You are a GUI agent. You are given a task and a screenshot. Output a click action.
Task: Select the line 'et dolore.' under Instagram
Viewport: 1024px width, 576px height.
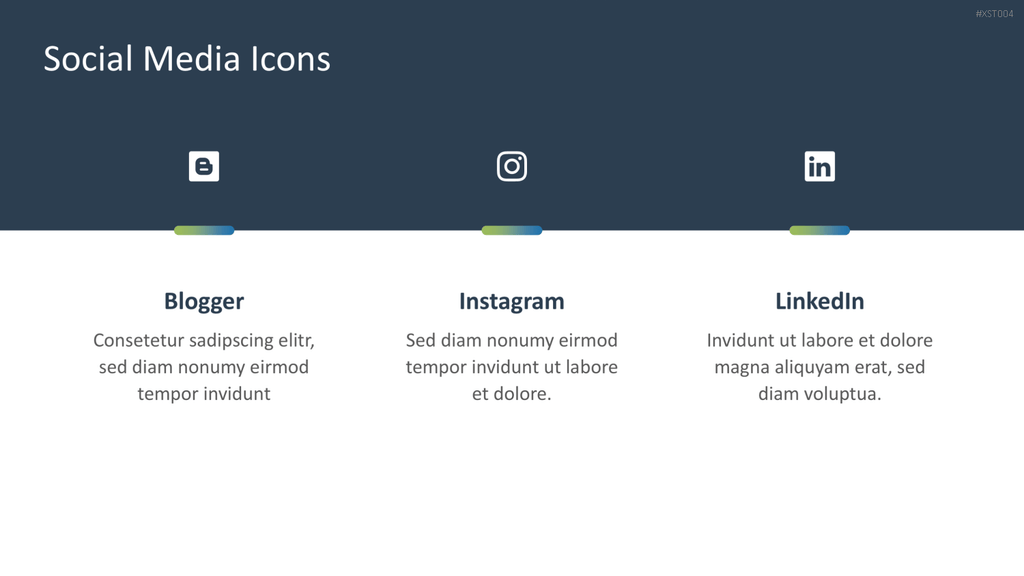(511, 394)
